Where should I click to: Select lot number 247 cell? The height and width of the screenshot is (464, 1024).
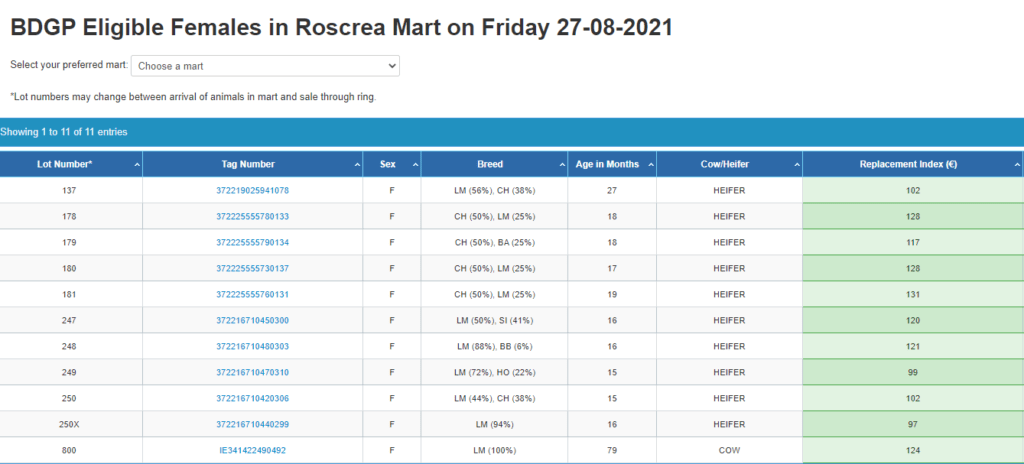[x=71, y=320]
